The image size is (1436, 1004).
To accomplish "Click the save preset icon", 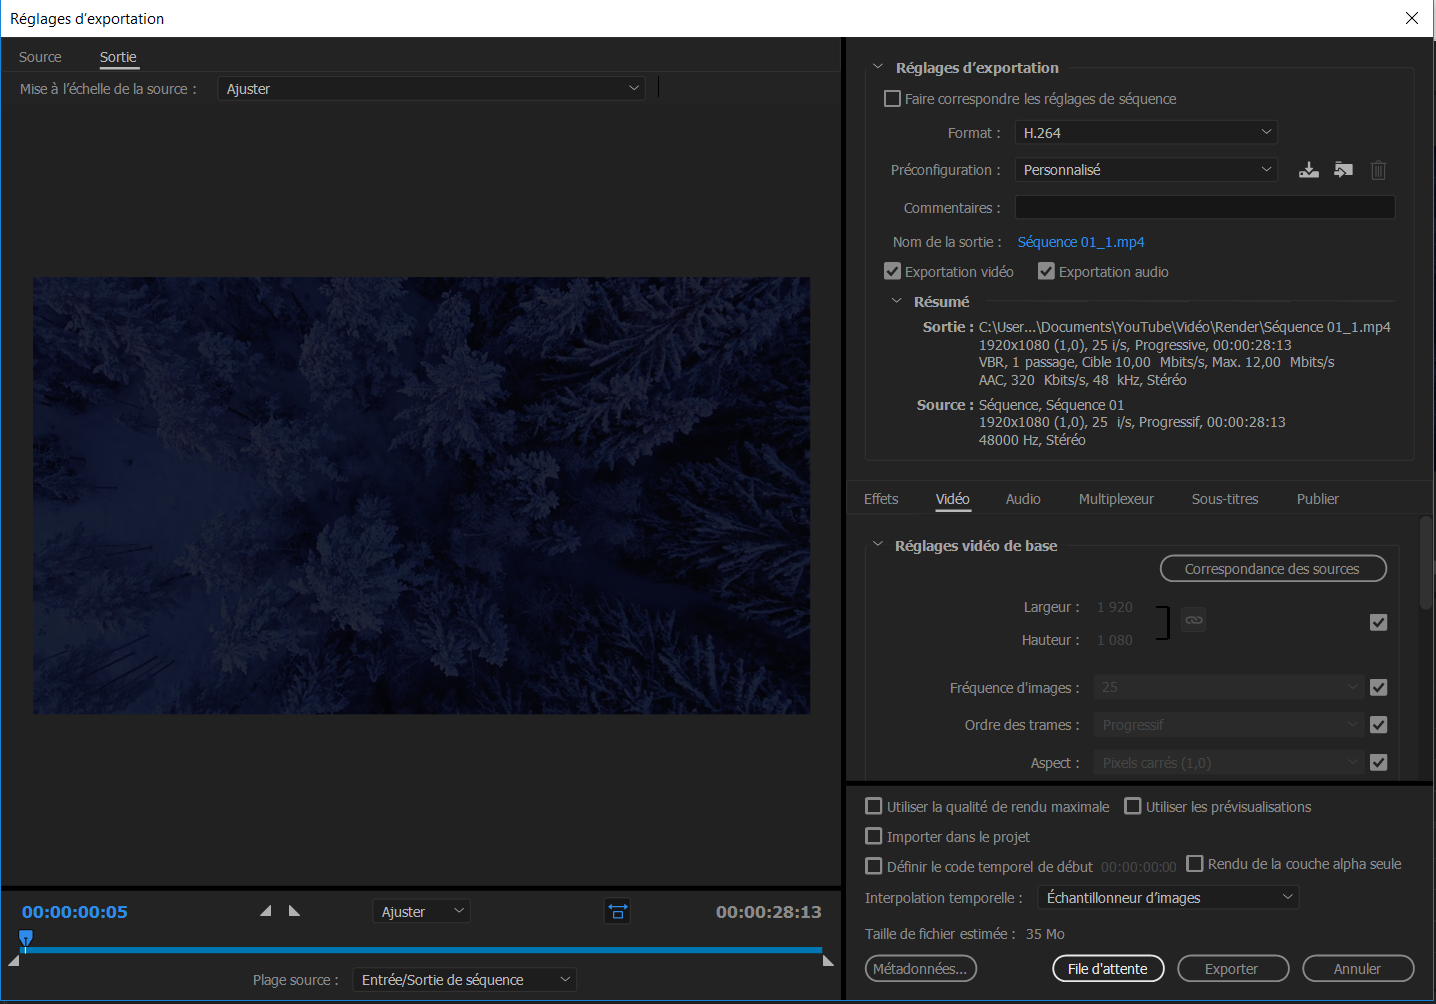I will [1308, 170].
